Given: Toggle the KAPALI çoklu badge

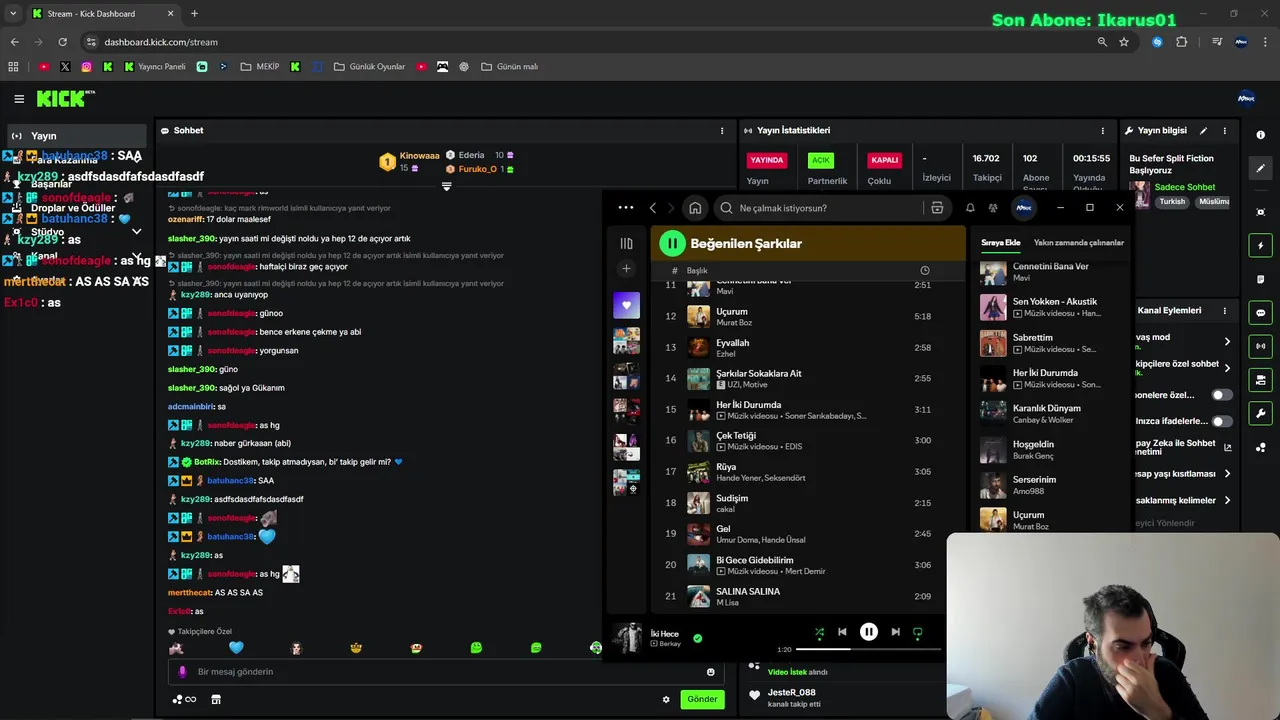Looking at the screenshot, I should 885,160.
